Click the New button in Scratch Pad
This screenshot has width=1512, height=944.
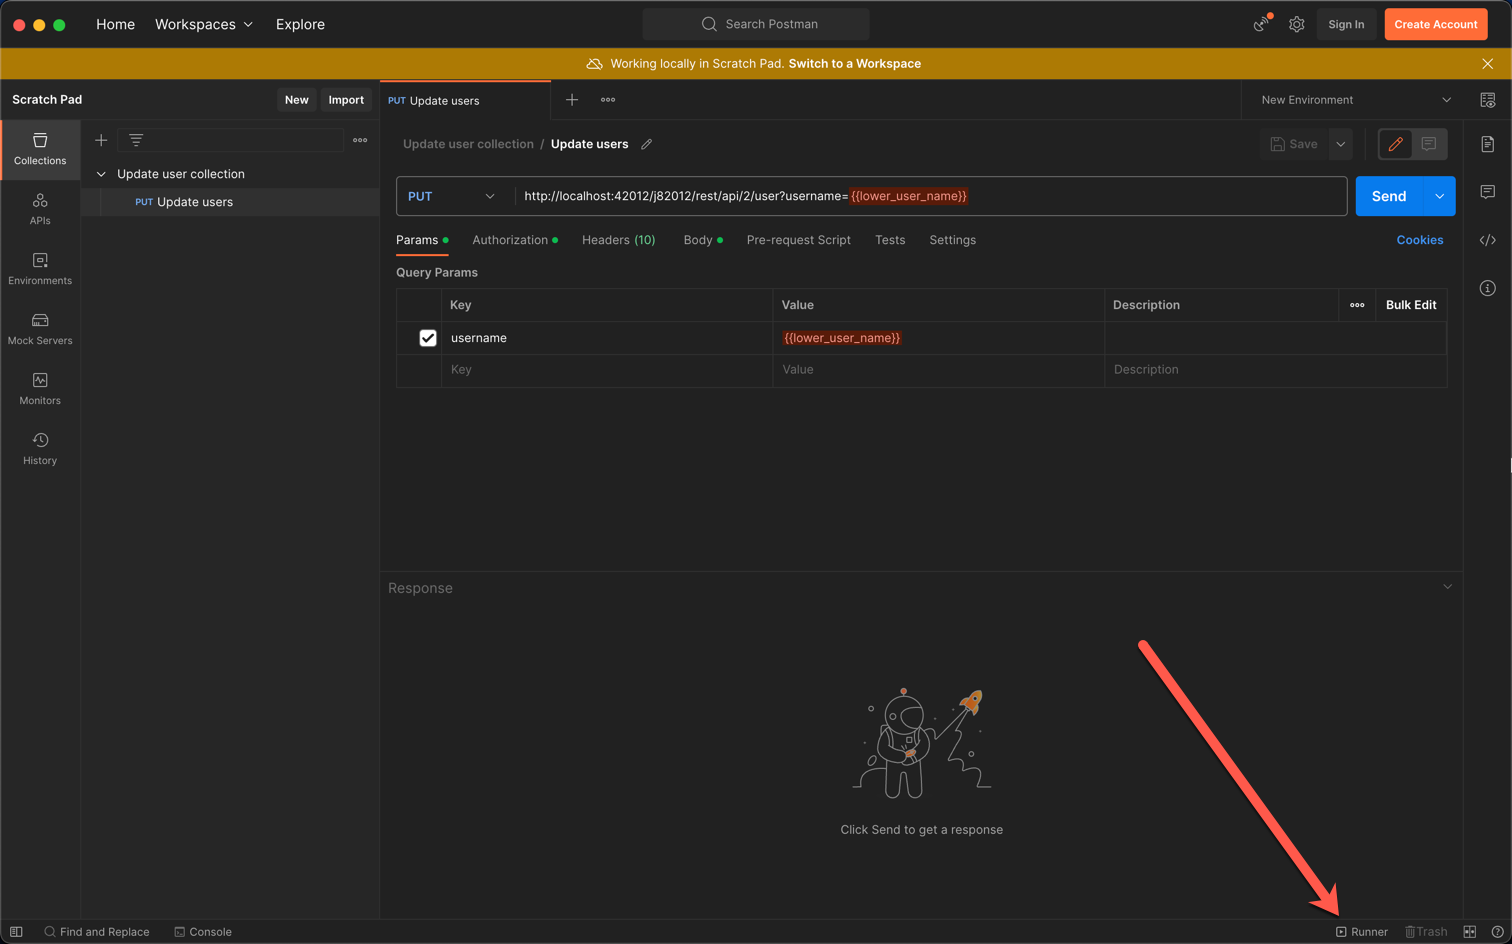(296, 100)
